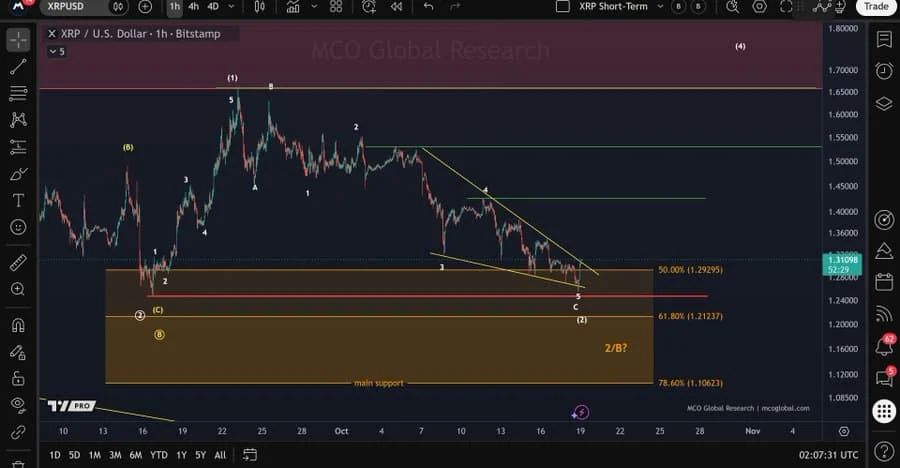Select the text annotation tool
This screenshot has width=900, height=468.
click(x=18, y=200)
